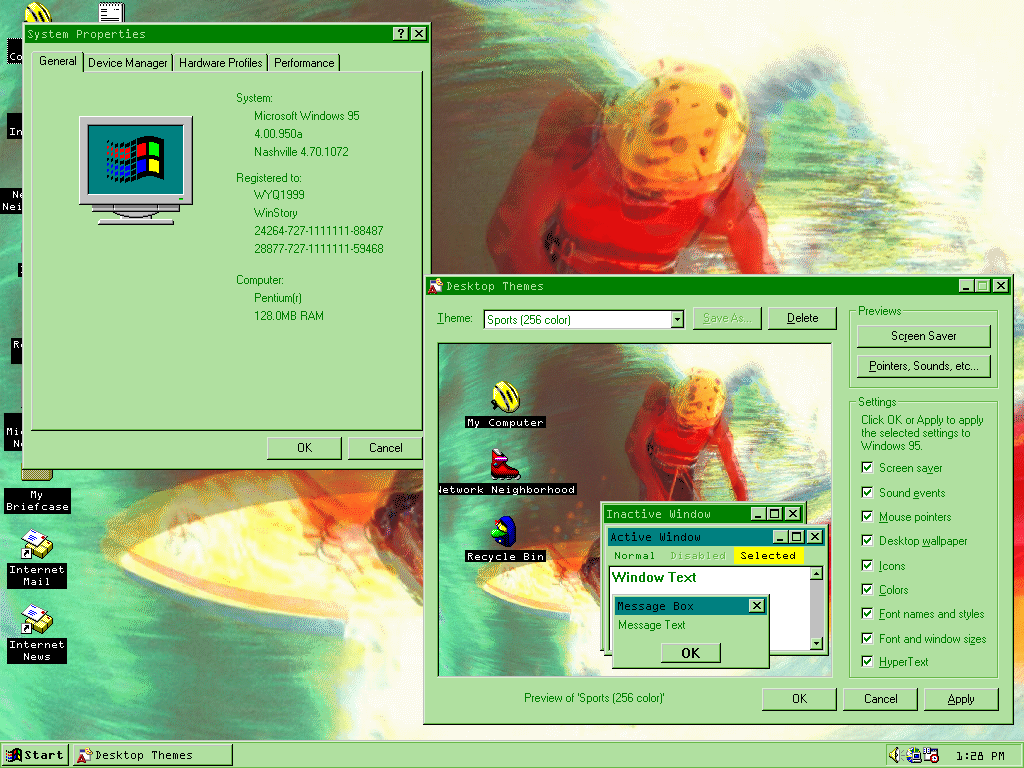
Task: Click the preview scrollbar up arrow
Action: click(x=816, y=573)
